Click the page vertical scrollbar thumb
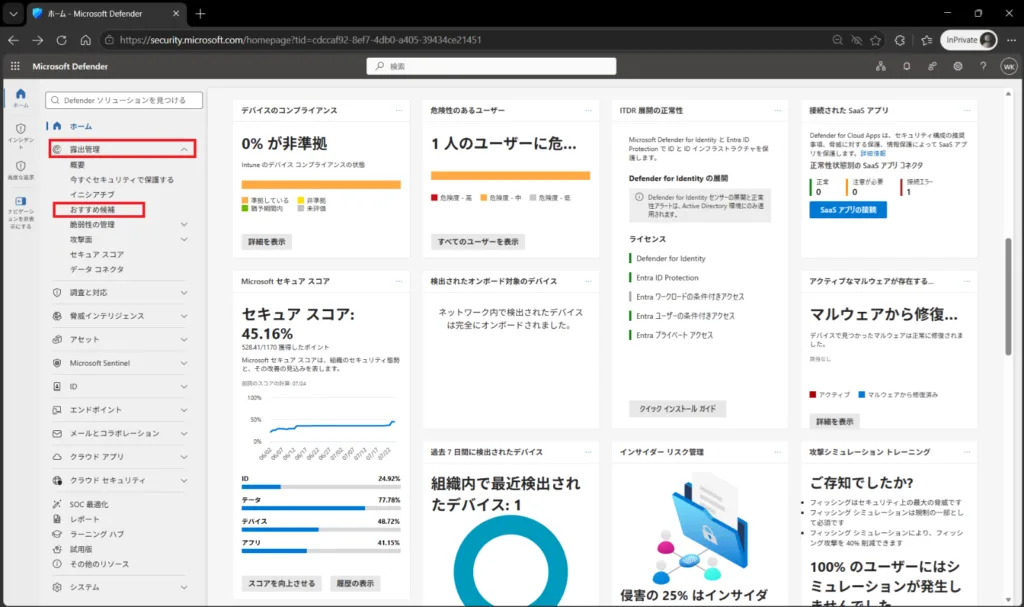The width and height of the screenshot is (1024, 607). pyautogui.click(x=1008, y=297)
